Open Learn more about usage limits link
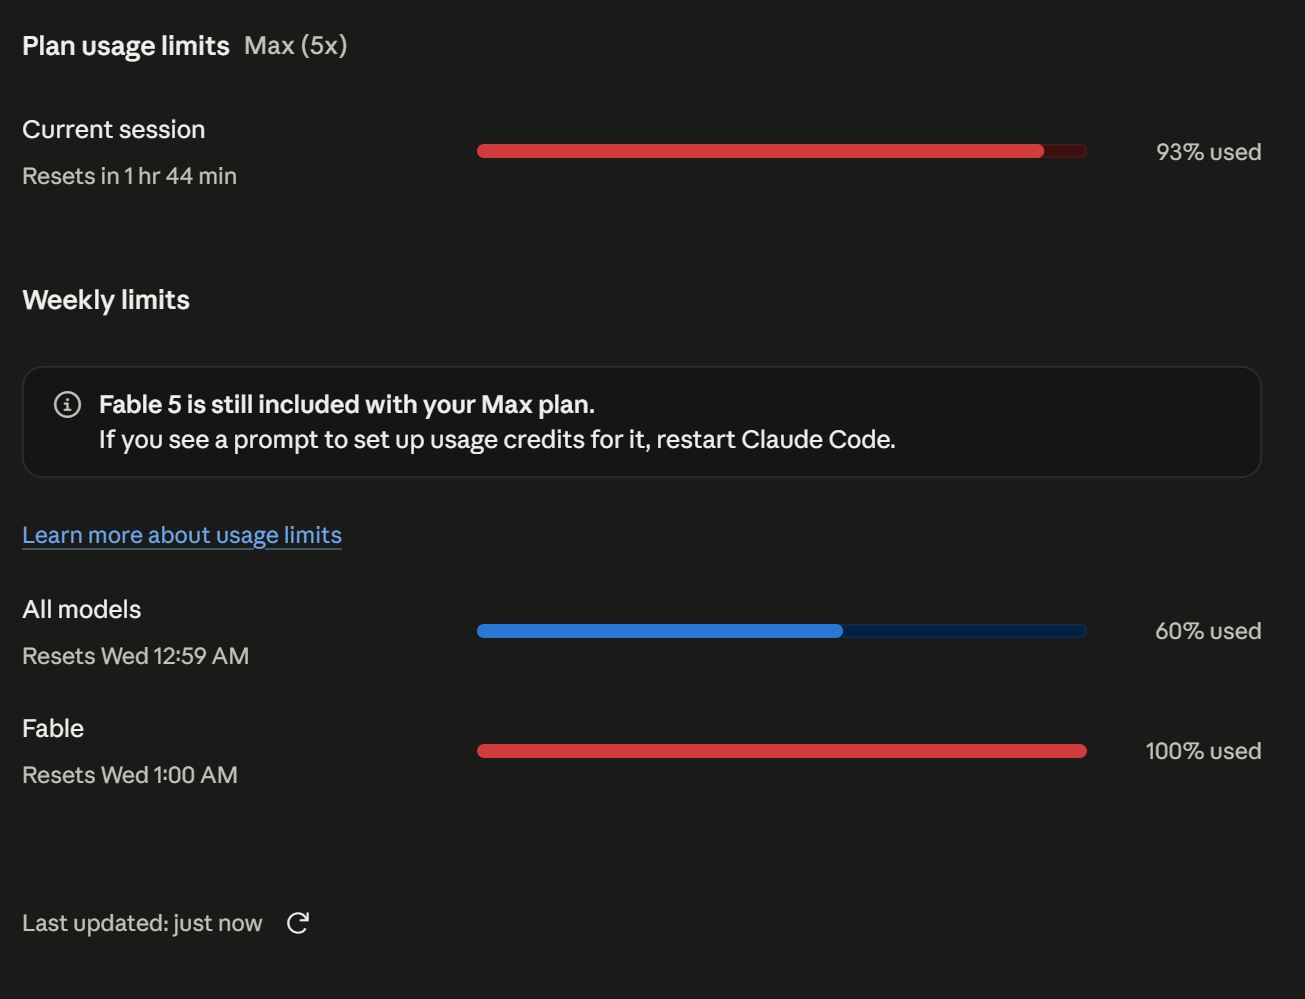1305x999 pixels. pos(182,535)
